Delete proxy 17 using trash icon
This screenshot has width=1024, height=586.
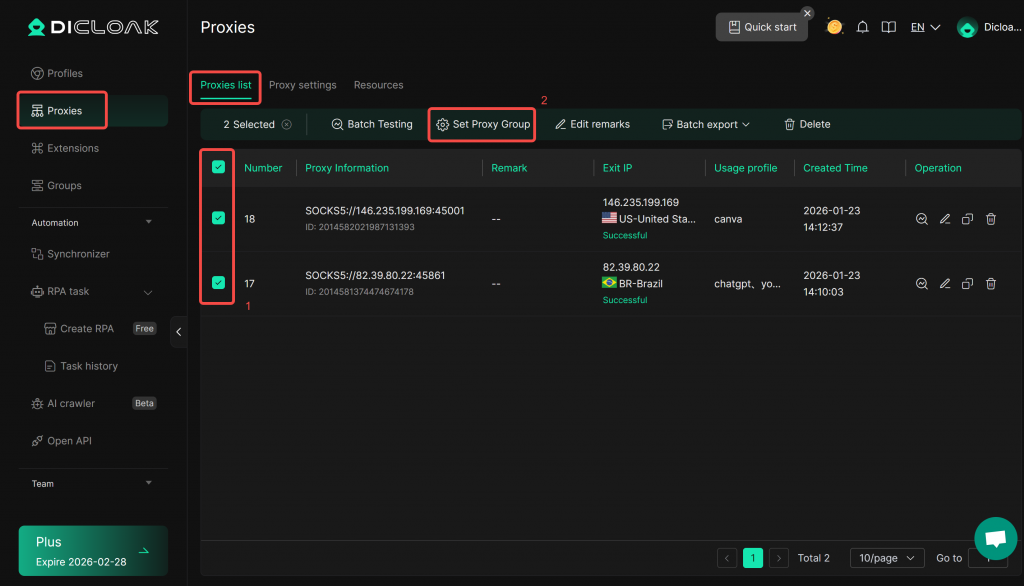tap(991, 284)
